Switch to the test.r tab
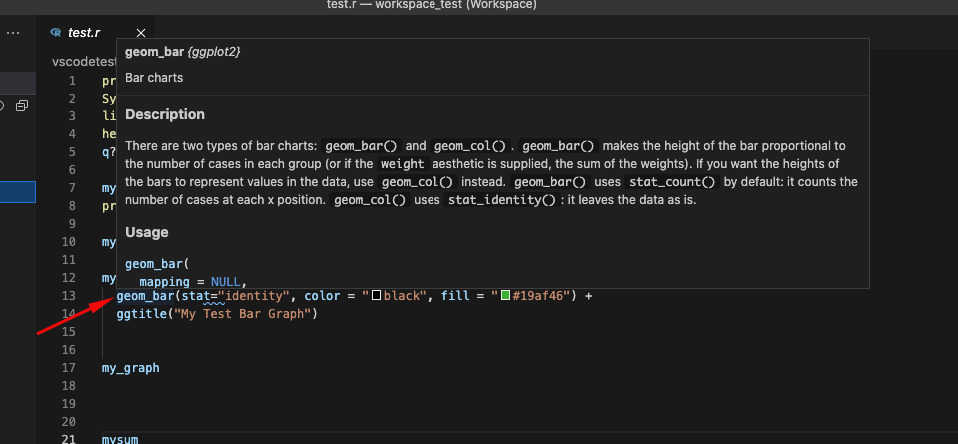This screenshot has width=958, height=444. point(84,33)
